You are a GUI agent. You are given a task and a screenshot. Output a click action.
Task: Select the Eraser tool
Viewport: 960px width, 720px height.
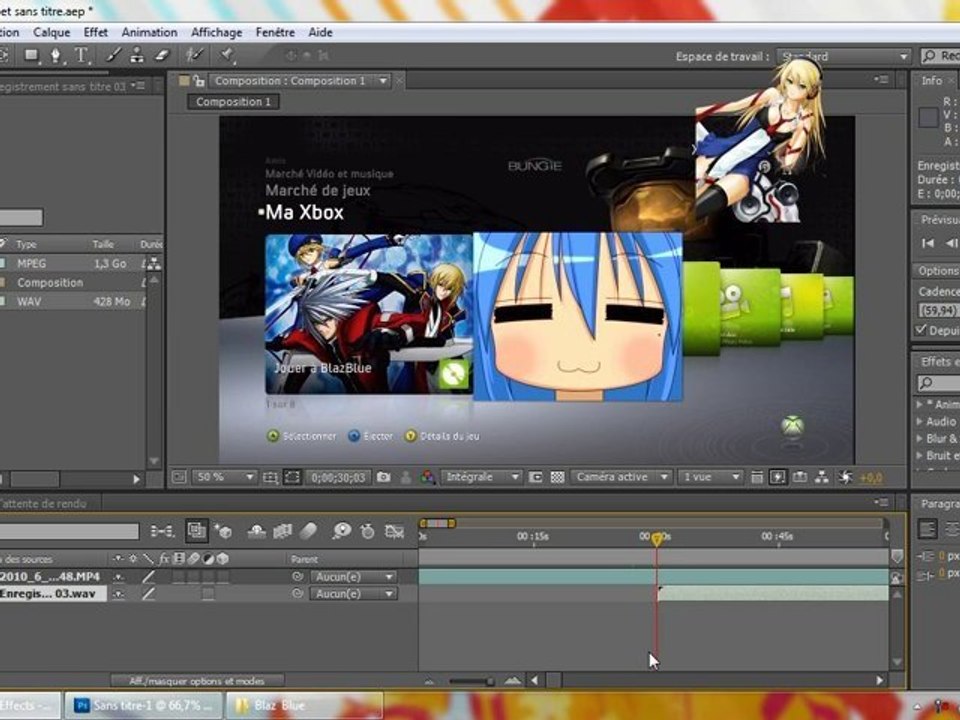tap(161, 56)
